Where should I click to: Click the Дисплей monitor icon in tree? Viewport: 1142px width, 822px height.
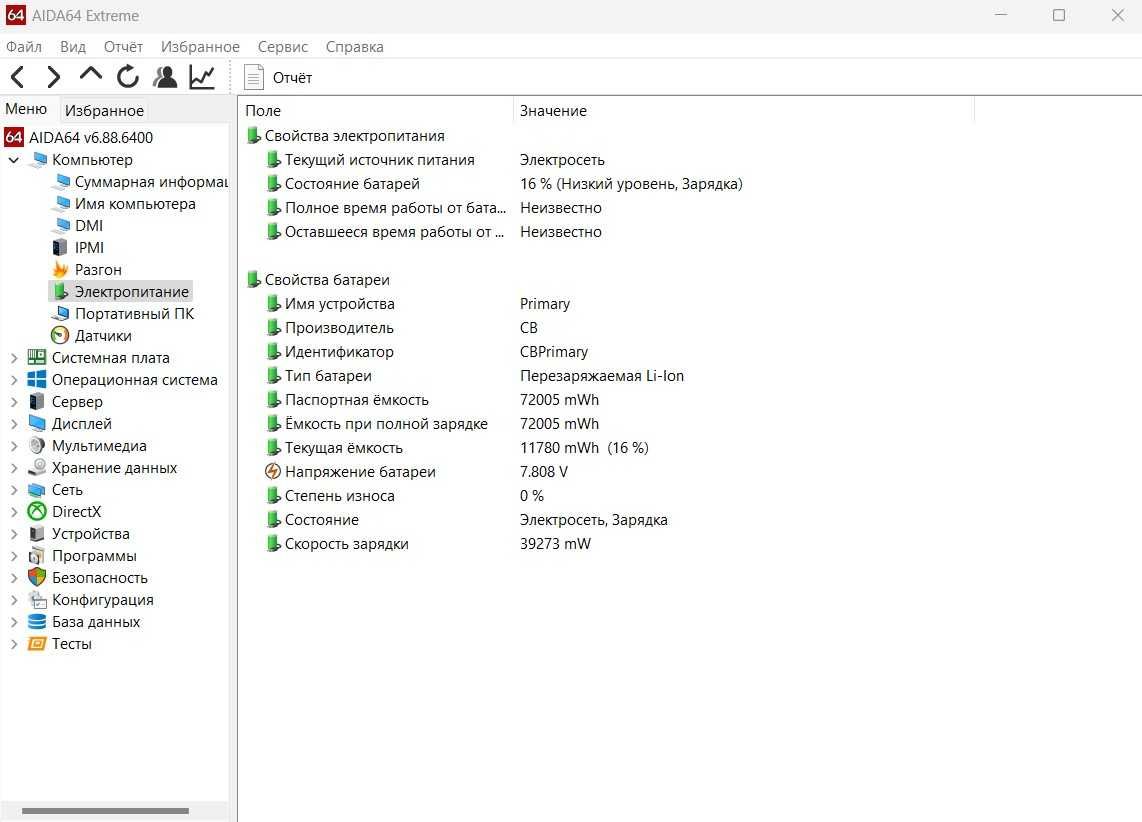click(x=37, y=423)
